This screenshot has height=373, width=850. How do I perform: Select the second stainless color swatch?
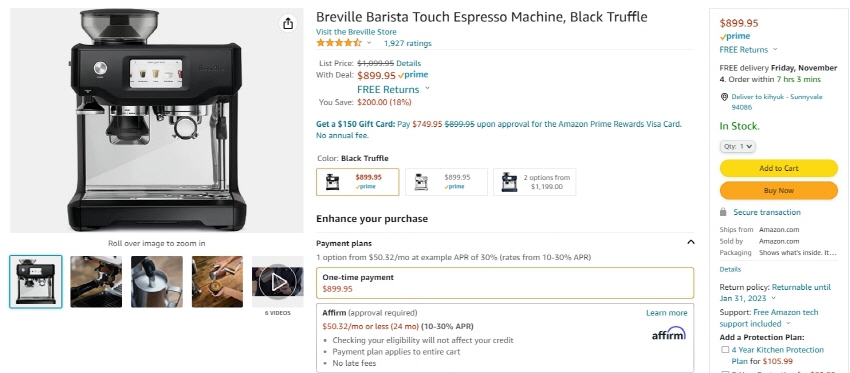pyautogui.click(x=446, y=182)
